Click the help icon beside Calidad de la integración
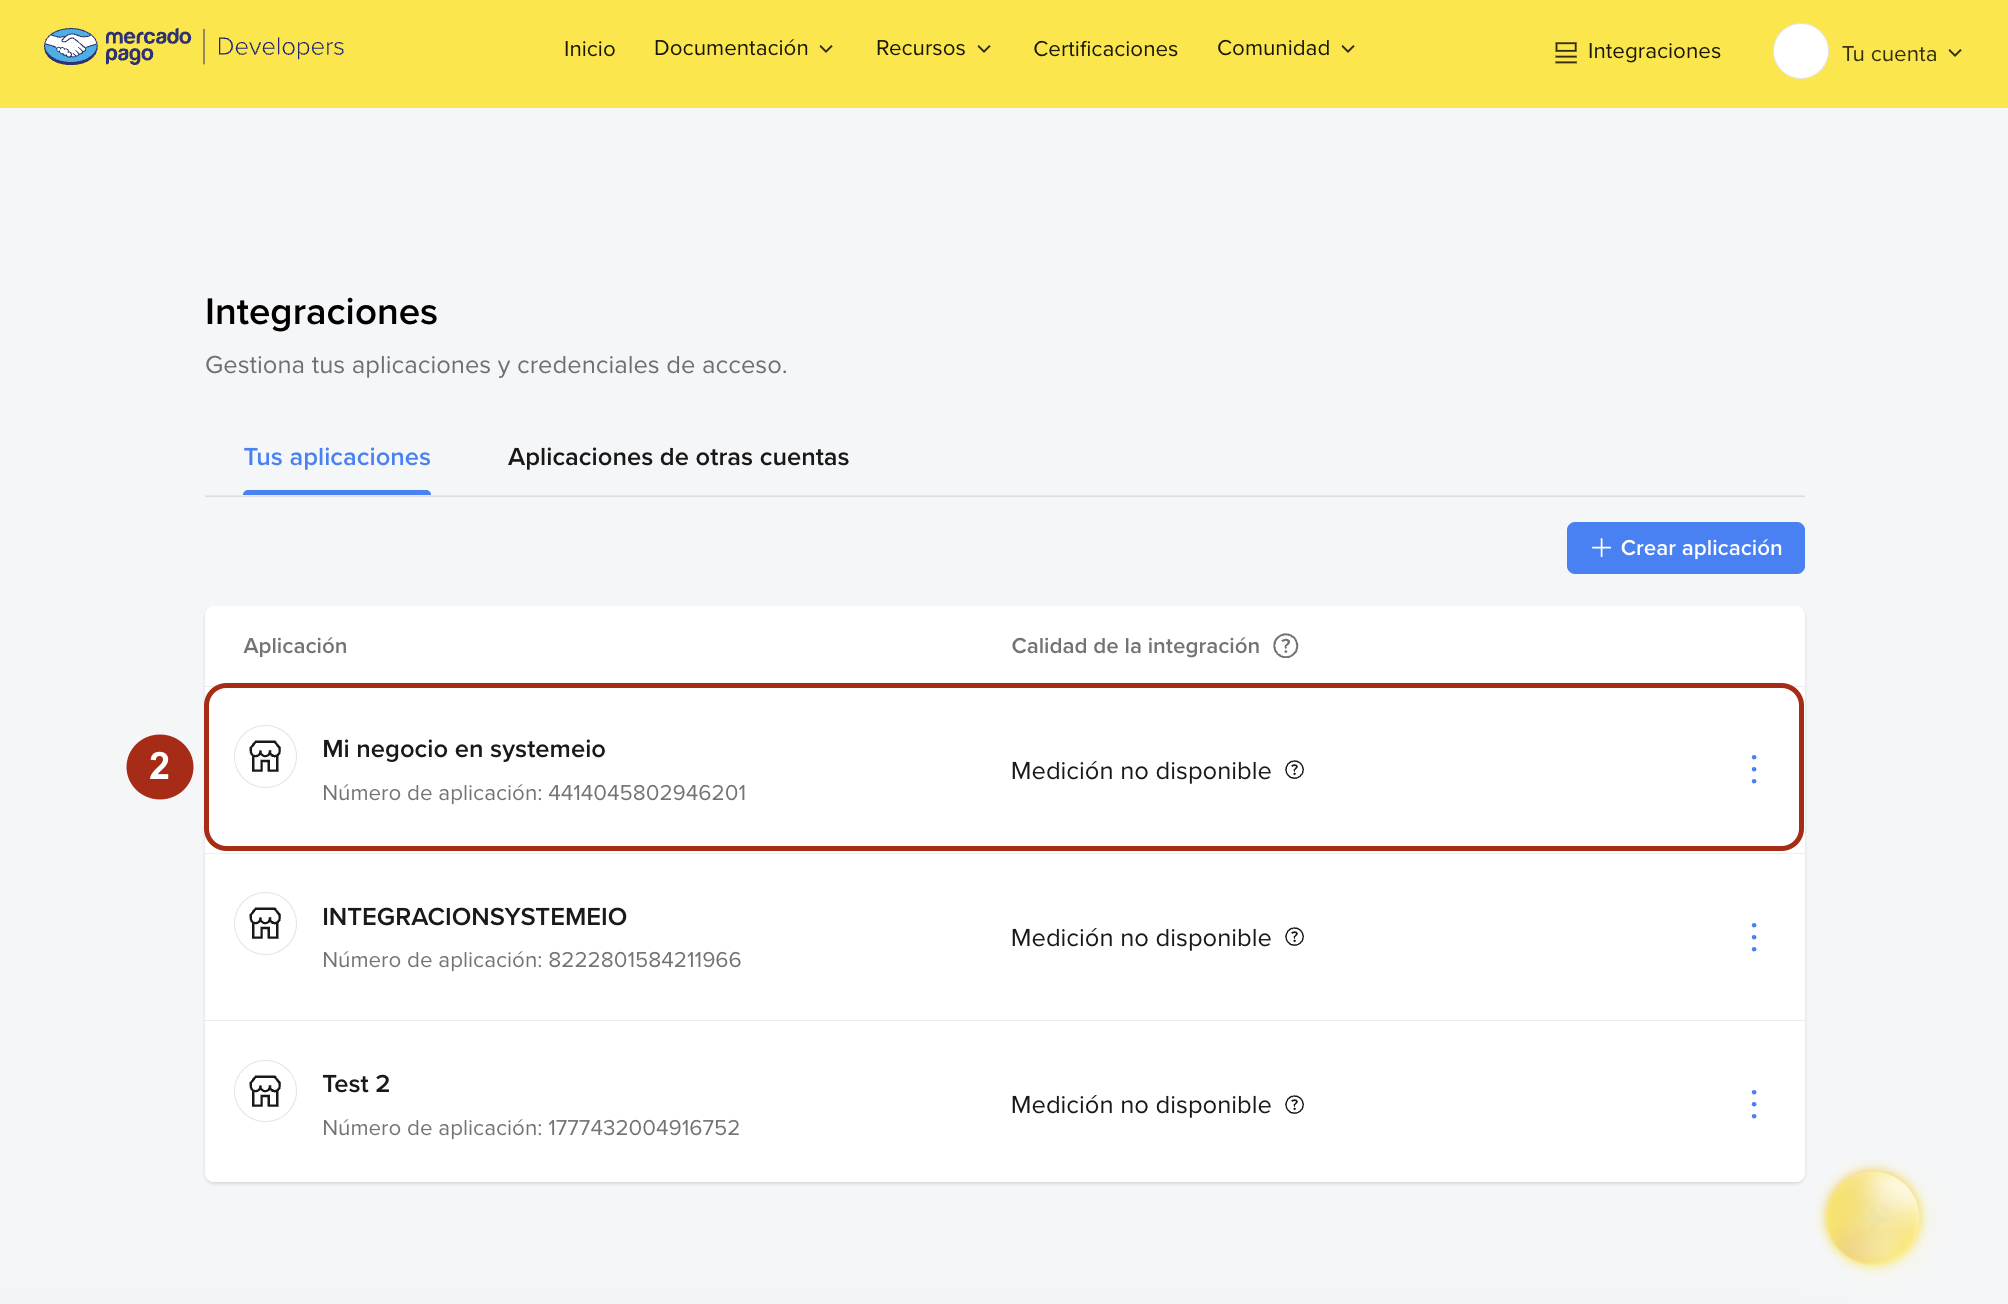The height and width of the screenshot is (1304, 2008). click(x=1286, y=646)
